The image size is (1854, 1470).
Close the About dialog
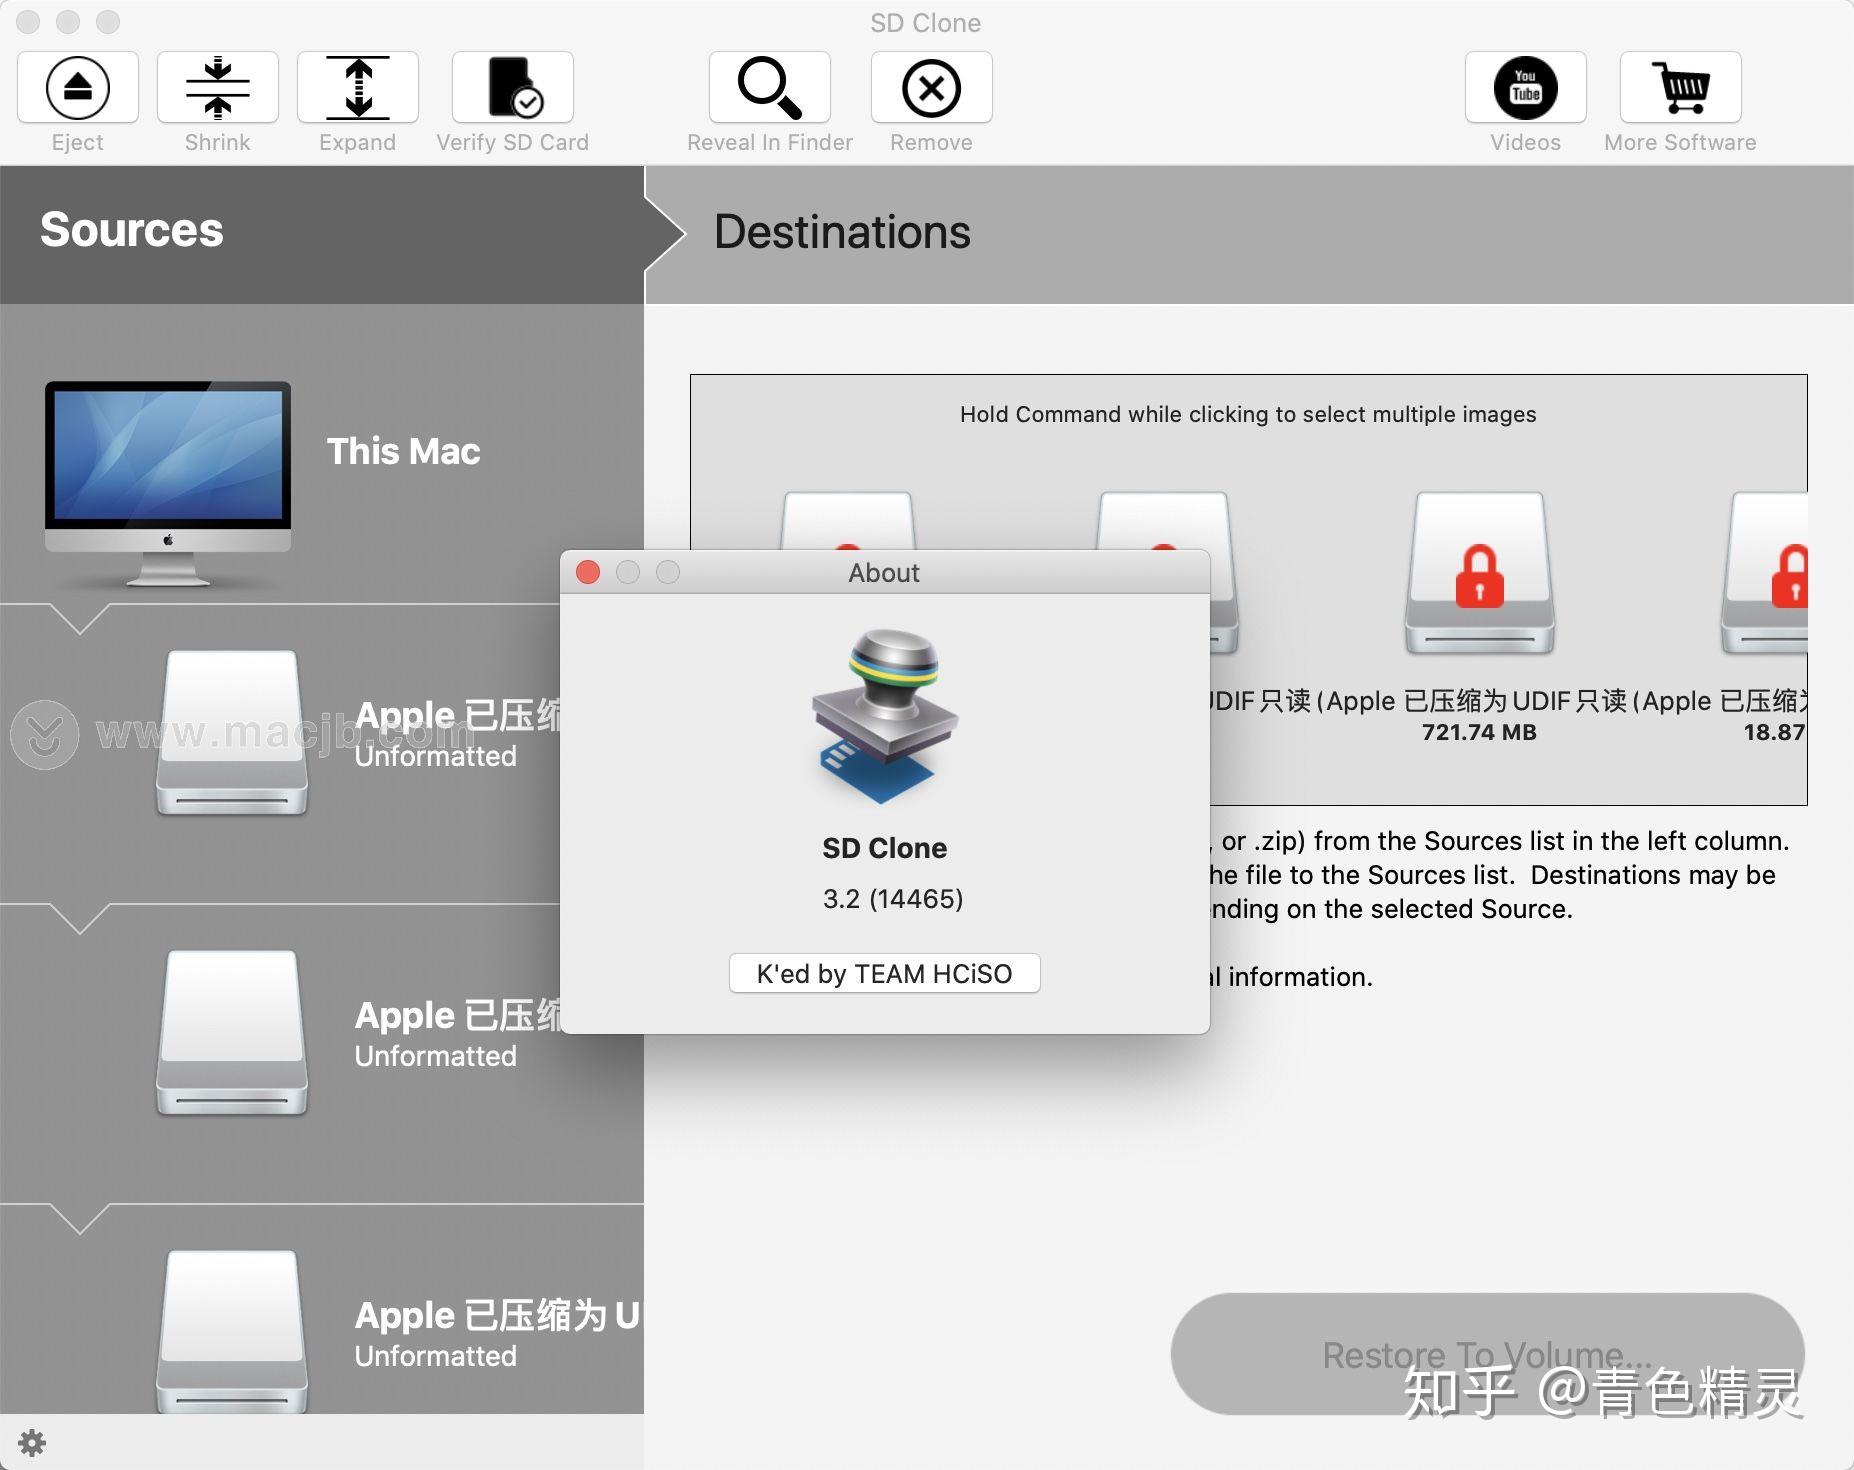click(589, 572)
